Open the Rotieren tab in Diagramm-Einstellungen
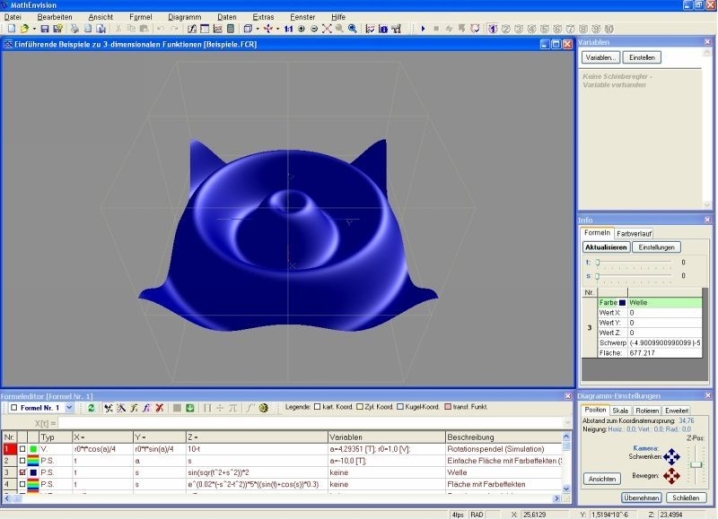Screen dimensions: 718x519 click(x=649, y=410)
